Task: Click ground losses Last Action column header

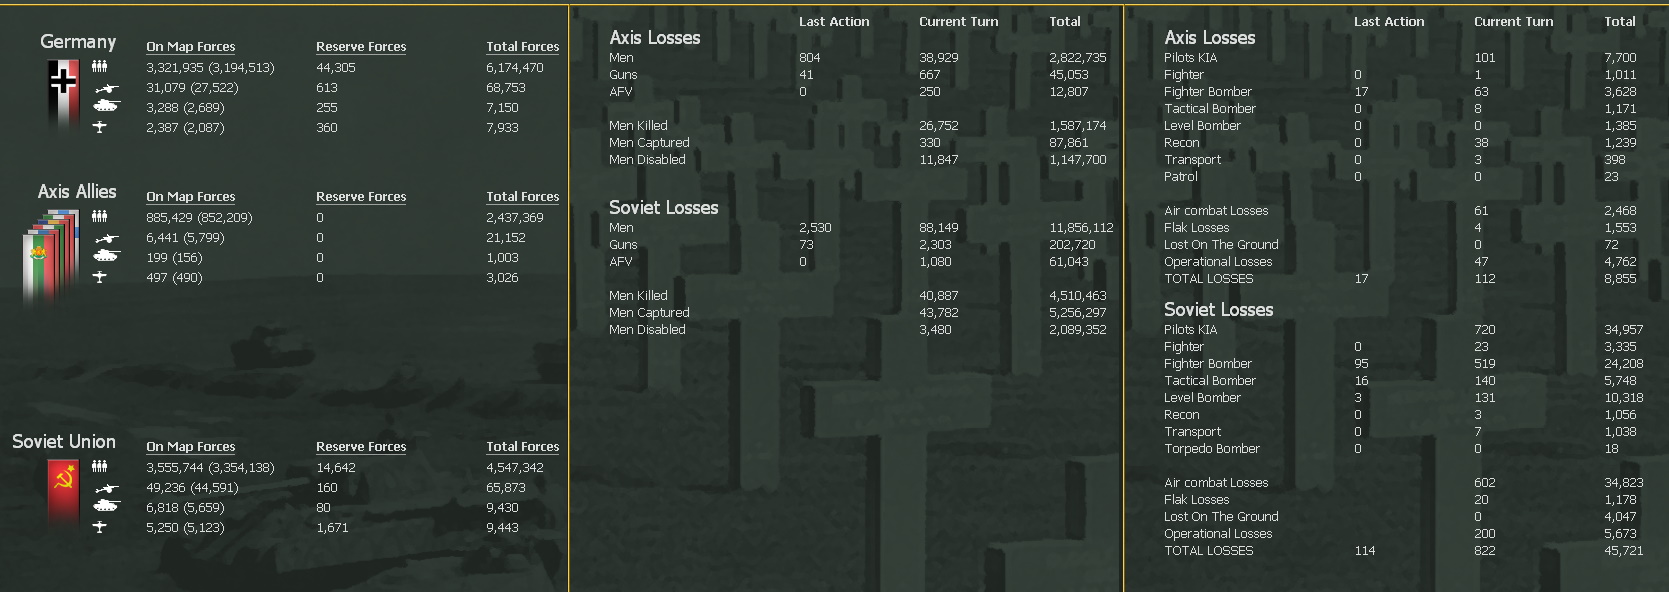Action: coord(834,21)
